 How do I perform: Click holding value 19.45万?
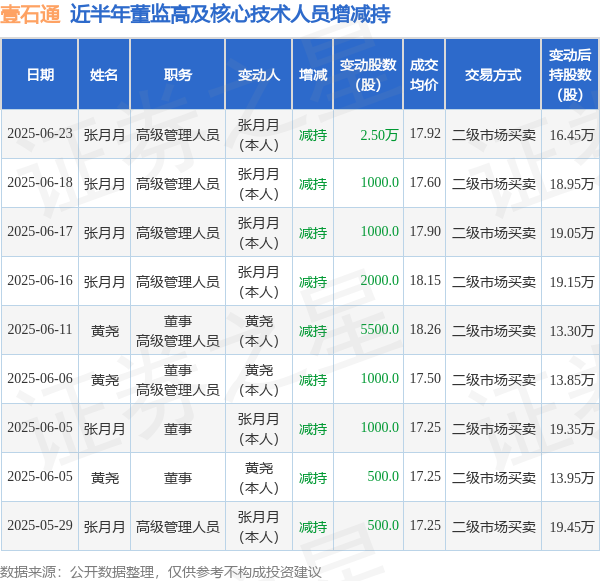click(572, 527)
